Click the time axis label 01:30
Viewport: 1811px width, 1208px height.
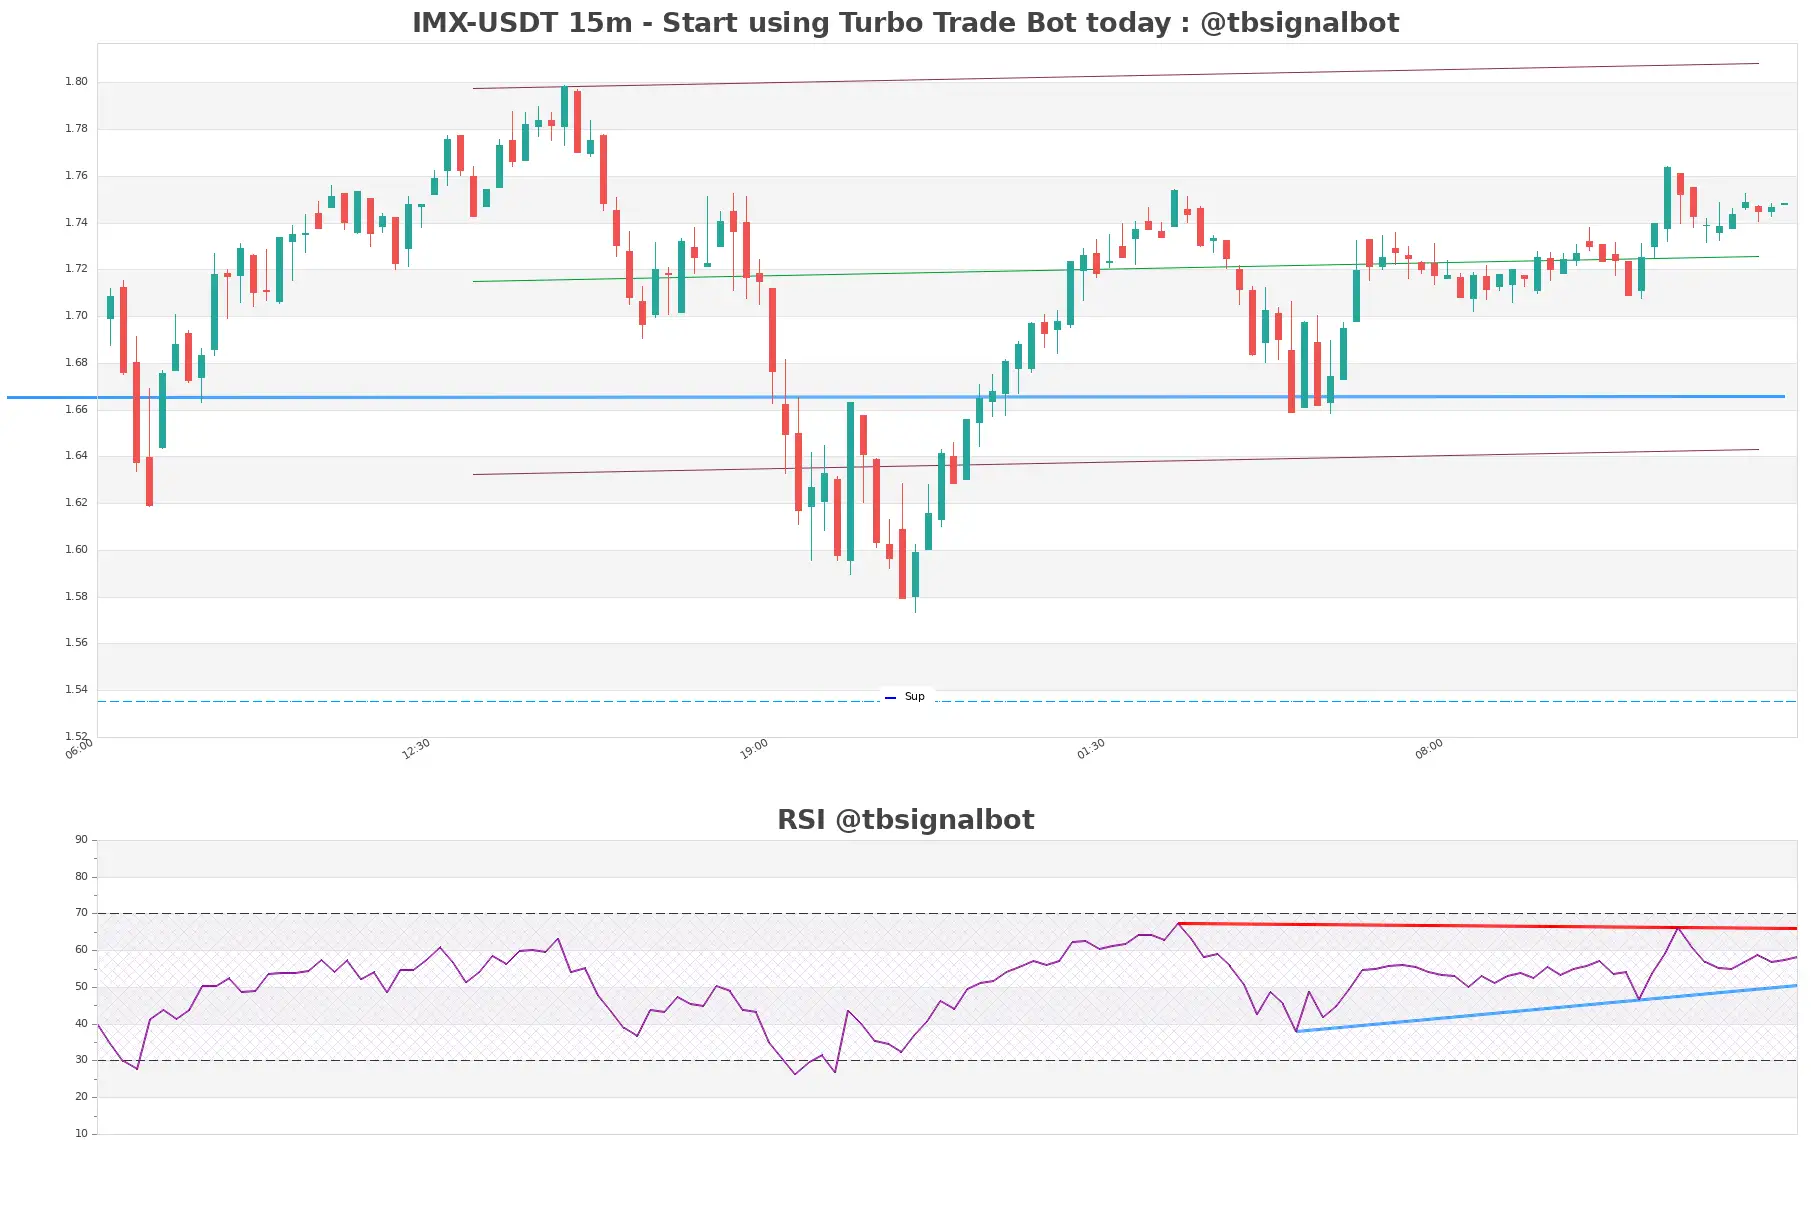tap(1091, 749)
